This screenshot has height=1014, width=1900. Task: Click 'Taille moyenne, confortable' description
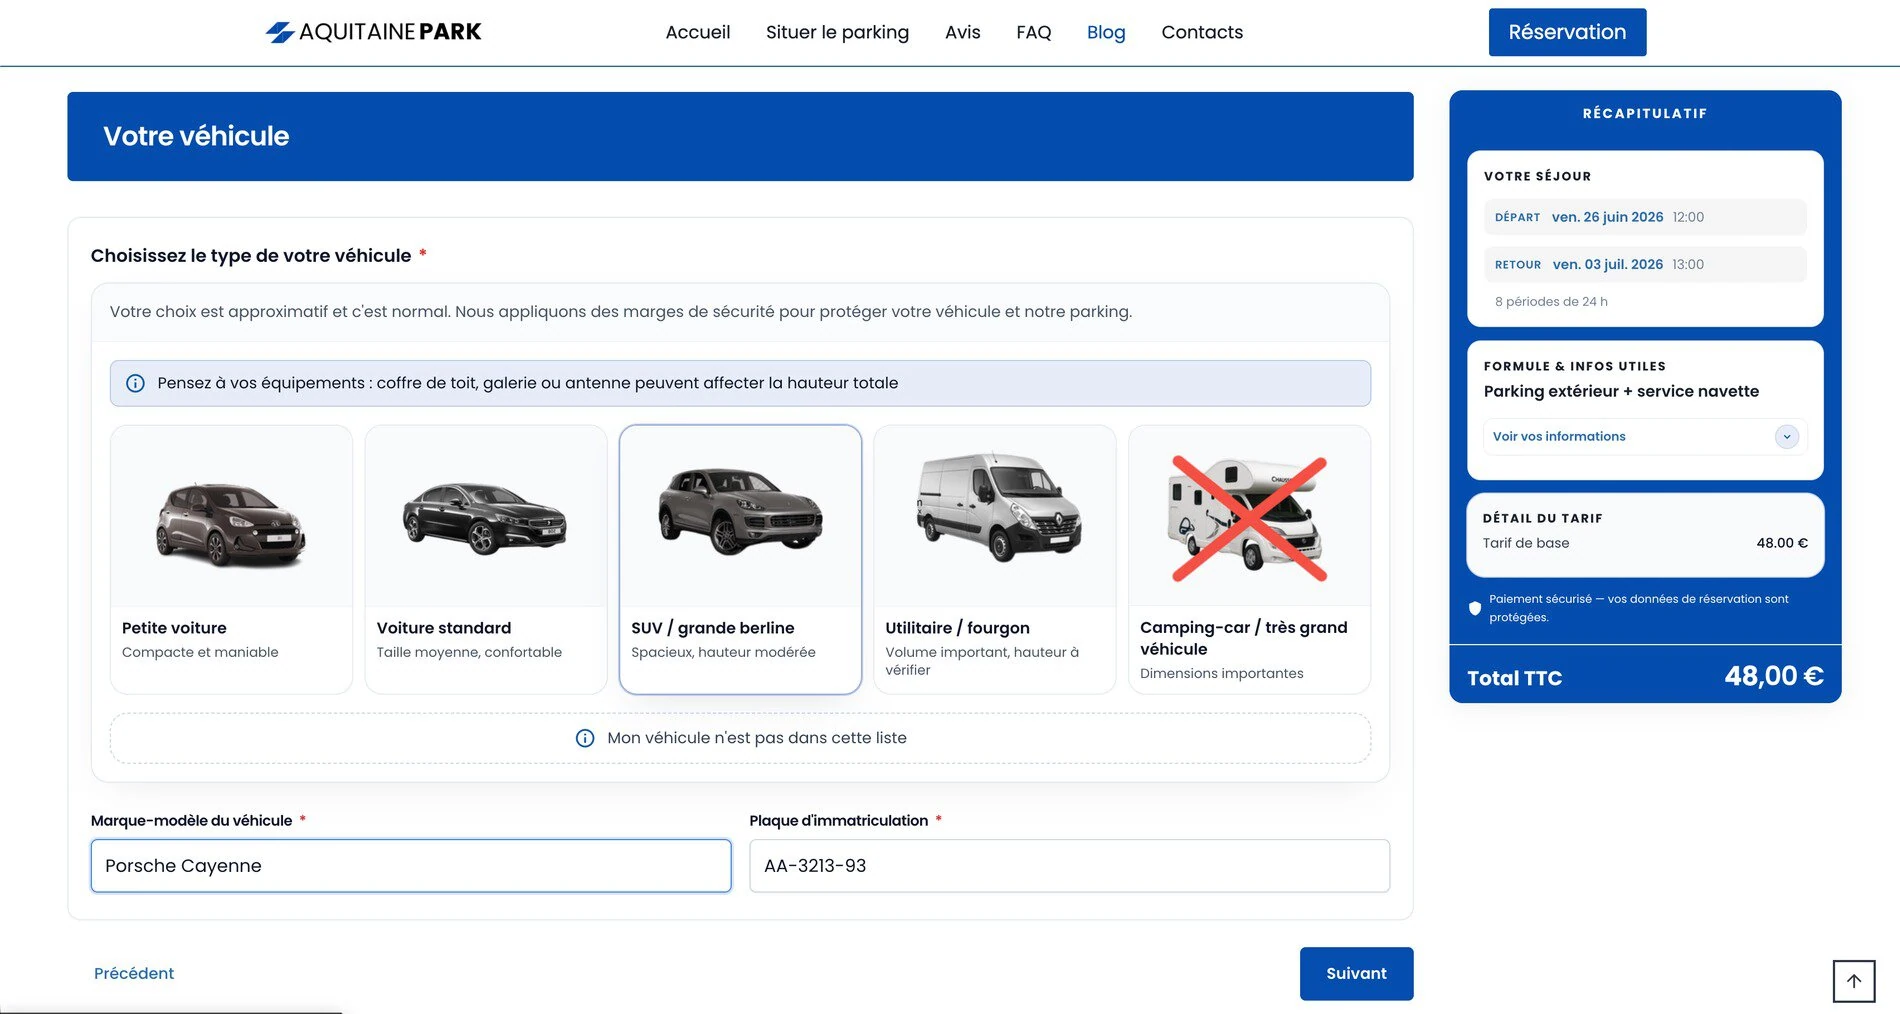coord(469,652)
